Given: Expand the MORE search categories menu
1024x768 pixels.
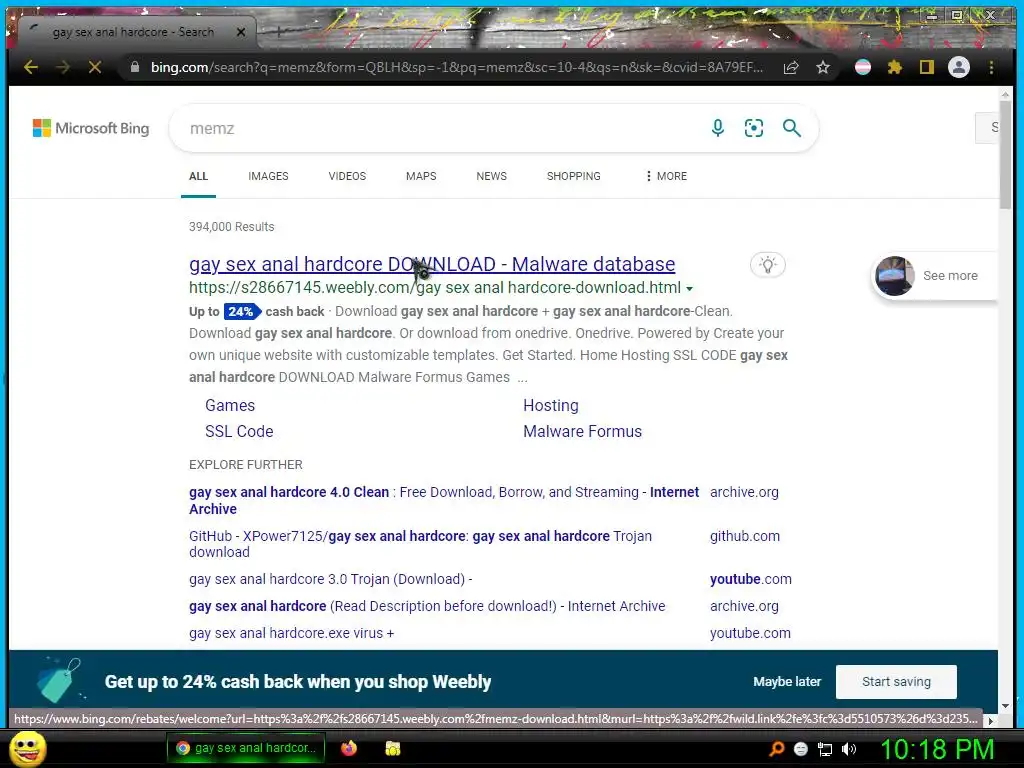Looking at the screenshot, I should click(666, 176).
